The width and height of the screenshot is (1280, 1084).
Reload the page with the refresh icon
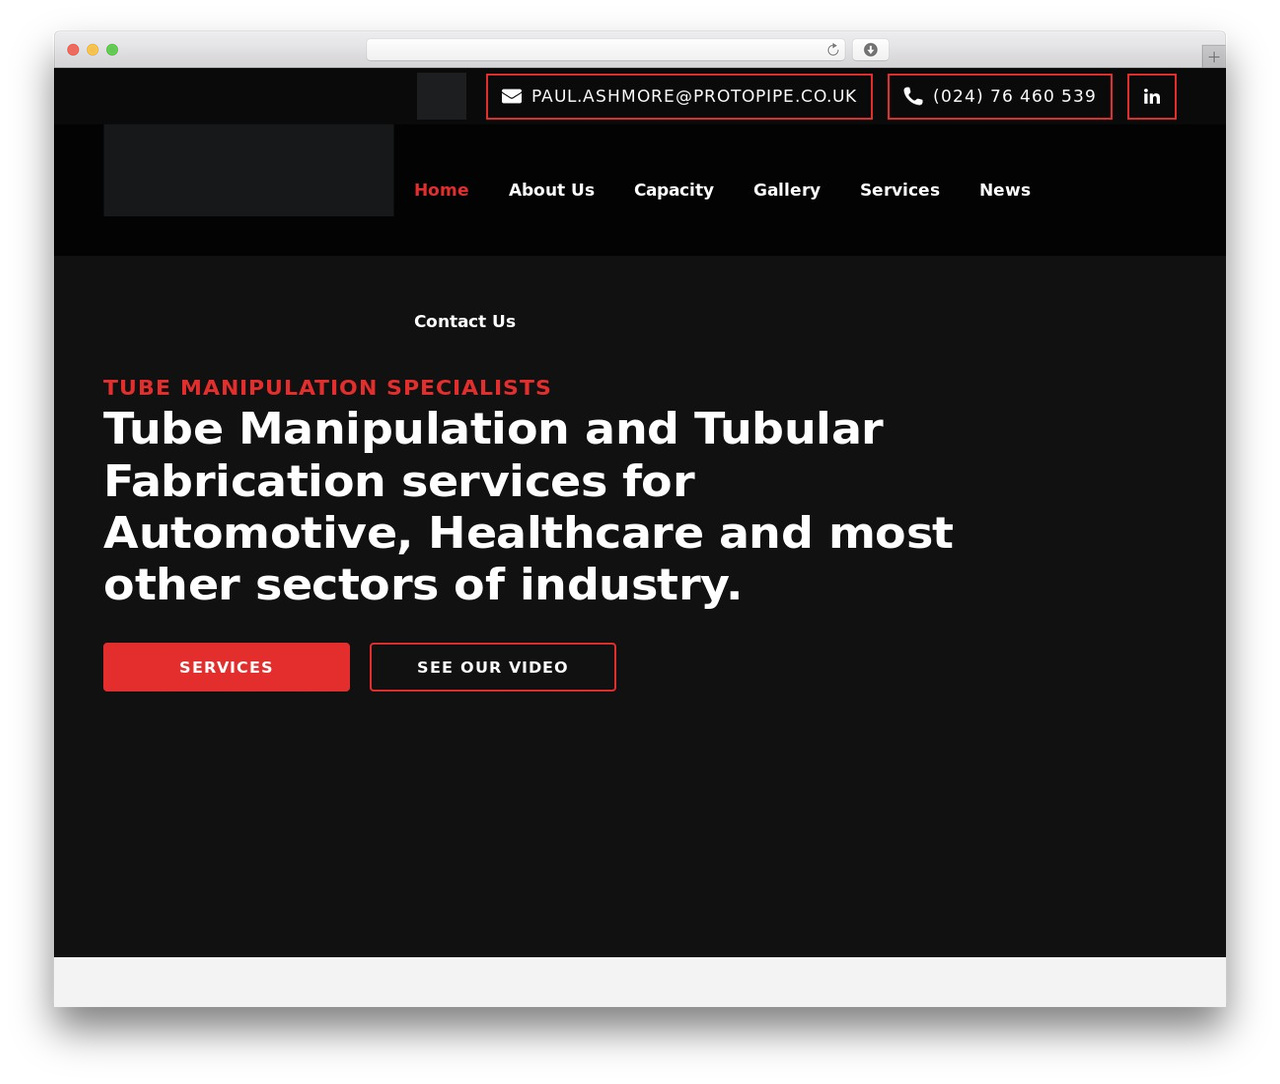coord(832,50)
